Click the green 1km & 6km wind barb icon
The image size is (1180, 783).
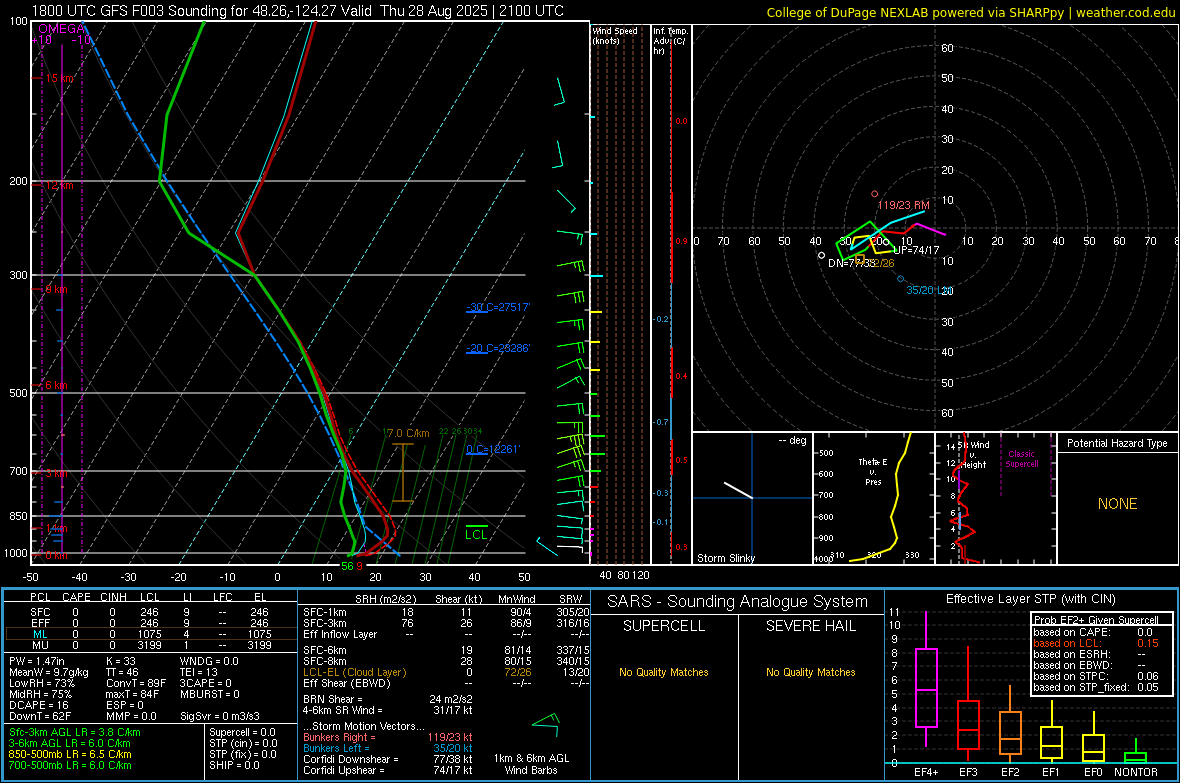(x=546, y=724)
